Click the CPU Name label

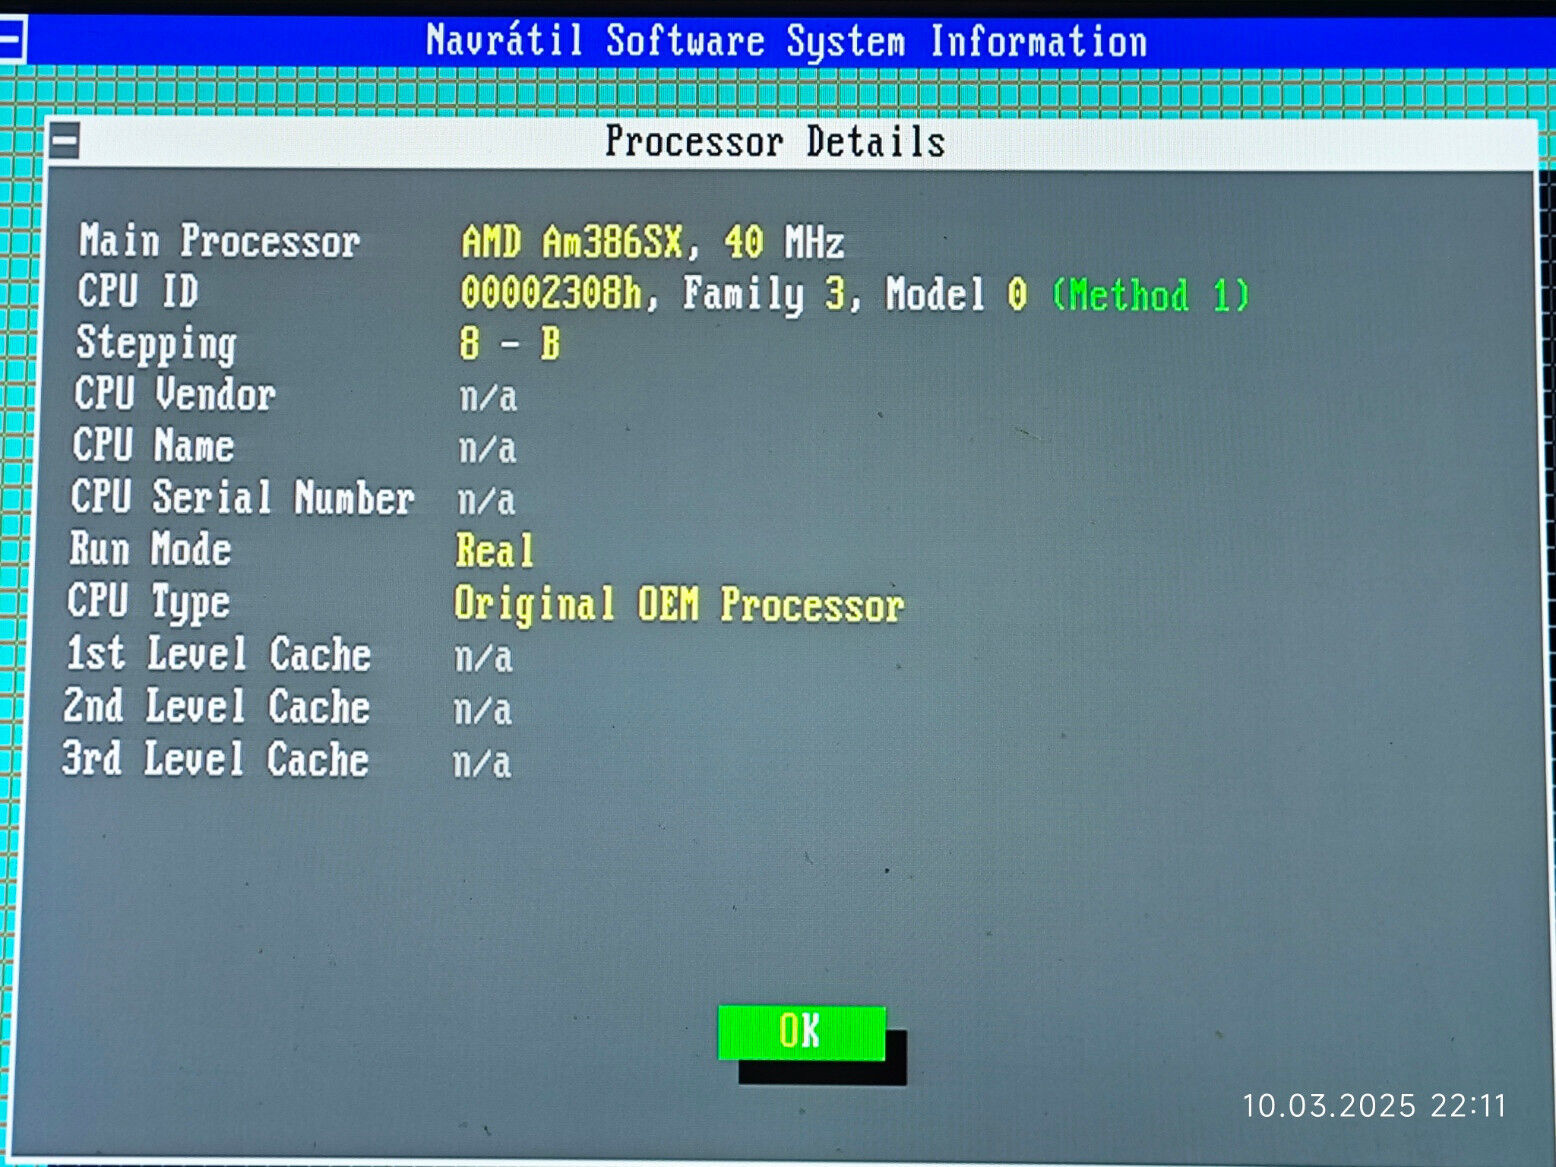tap(153, 445)
